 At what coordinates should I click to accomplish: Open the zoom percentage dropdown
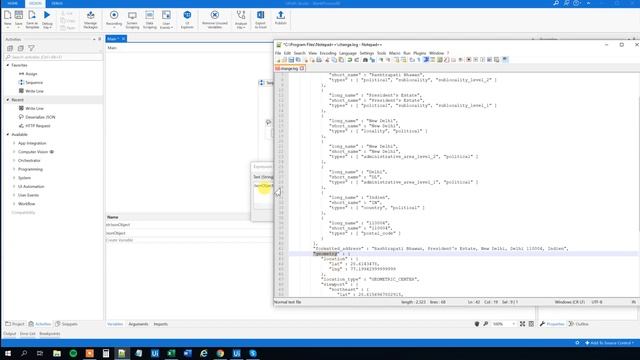(513, 324)
